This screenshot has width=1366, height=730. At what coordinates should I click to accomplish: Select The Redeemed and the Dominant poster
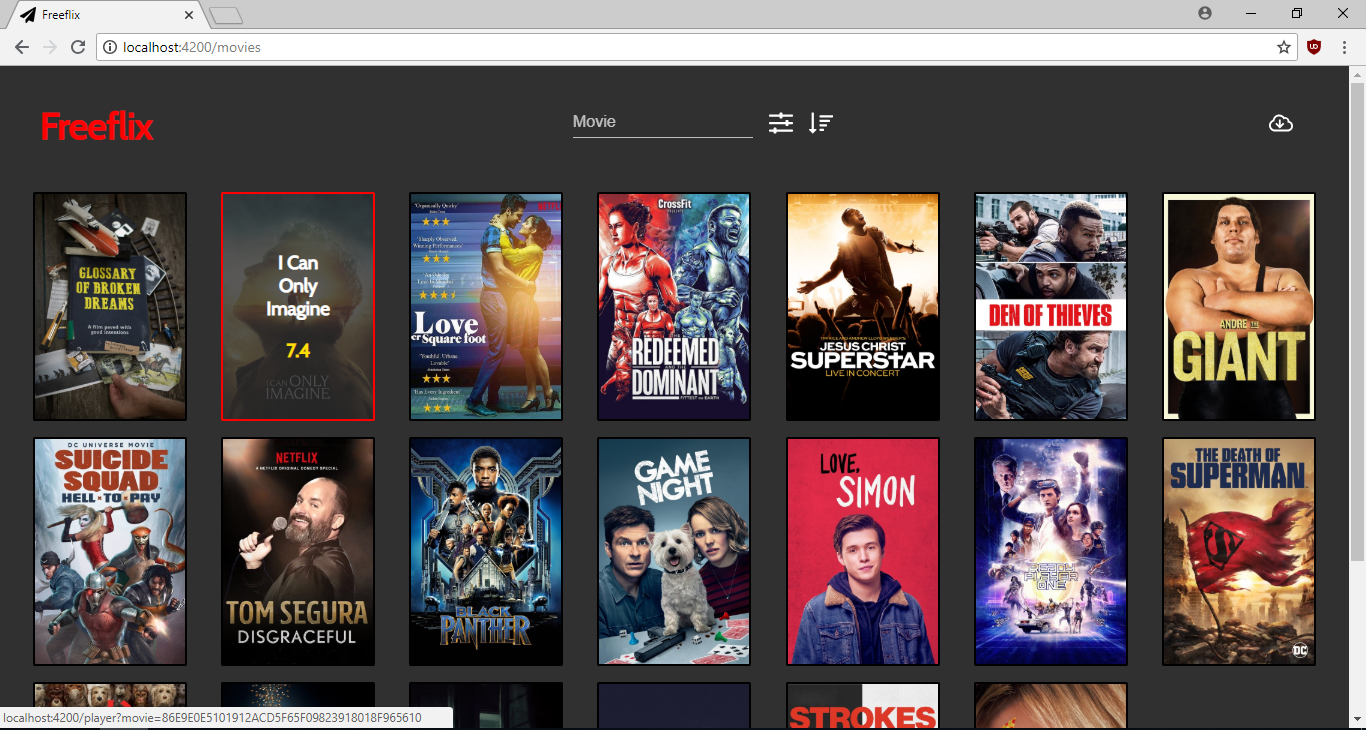[x=674, y=306]
